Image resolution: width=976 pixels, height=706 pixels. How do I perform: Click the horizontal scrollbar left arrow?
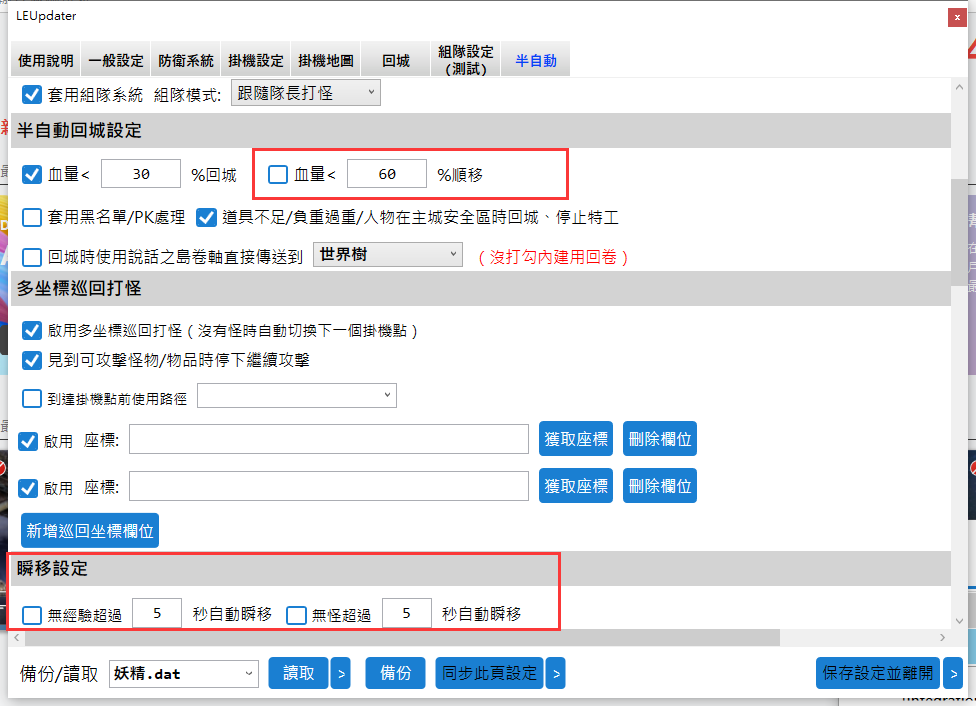coord(17,638)
